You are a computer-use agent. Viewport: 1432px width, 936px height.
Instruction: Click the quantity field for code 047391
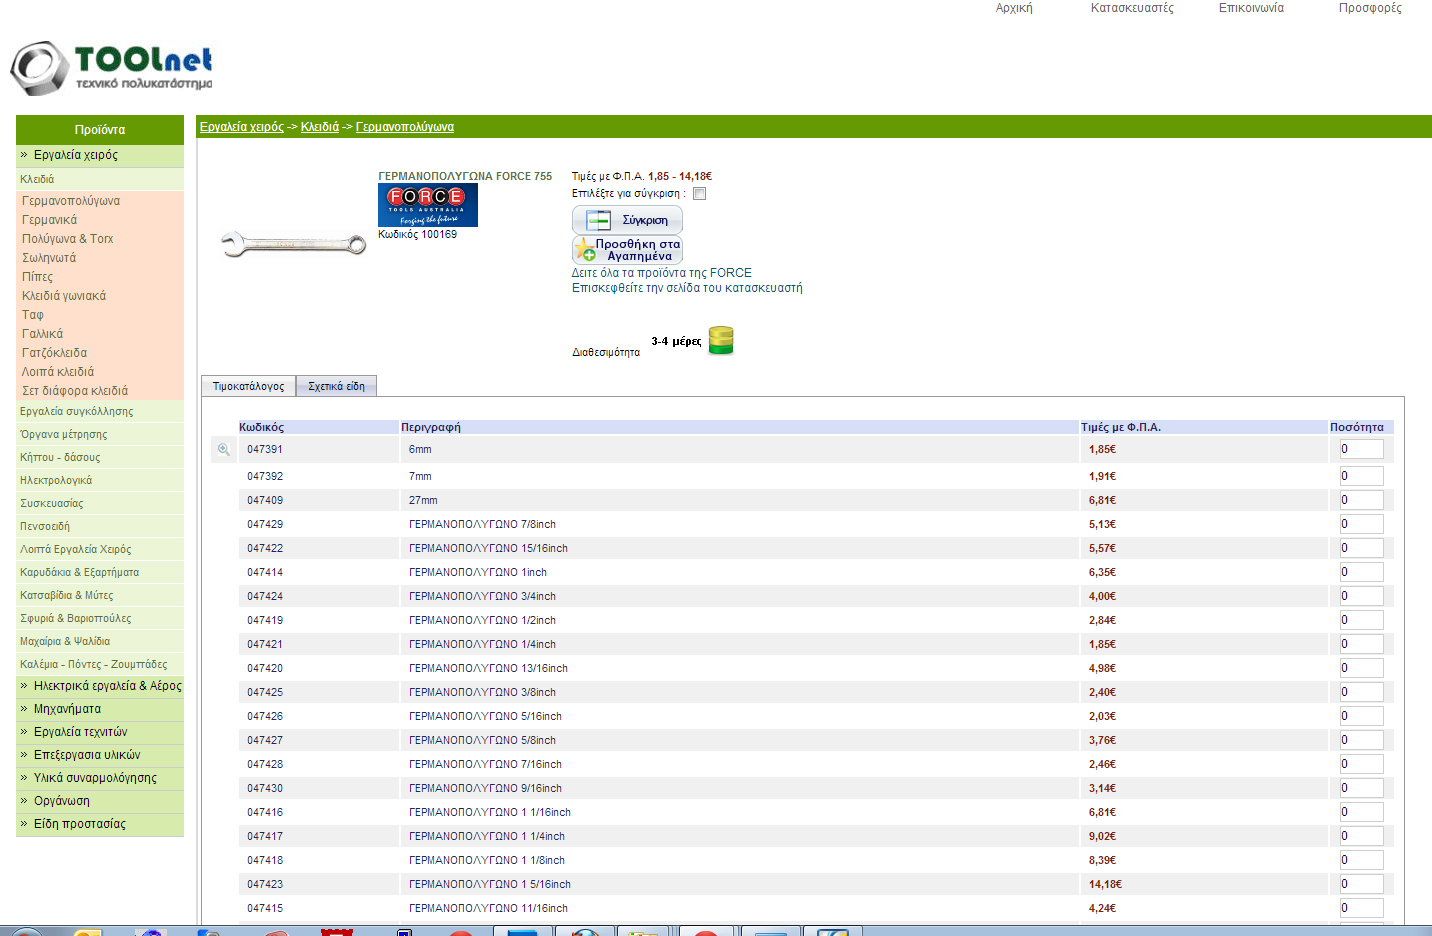1361,450
